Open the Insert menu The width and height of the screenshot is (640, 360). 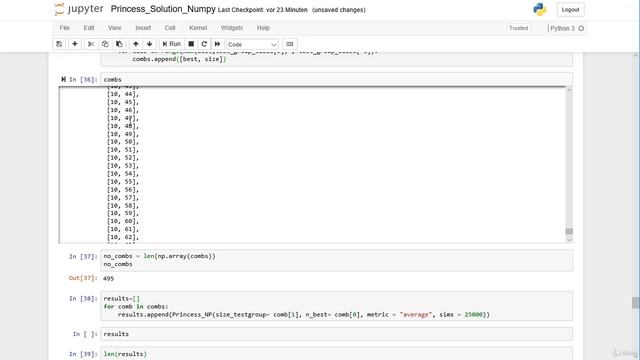(143, 28)
